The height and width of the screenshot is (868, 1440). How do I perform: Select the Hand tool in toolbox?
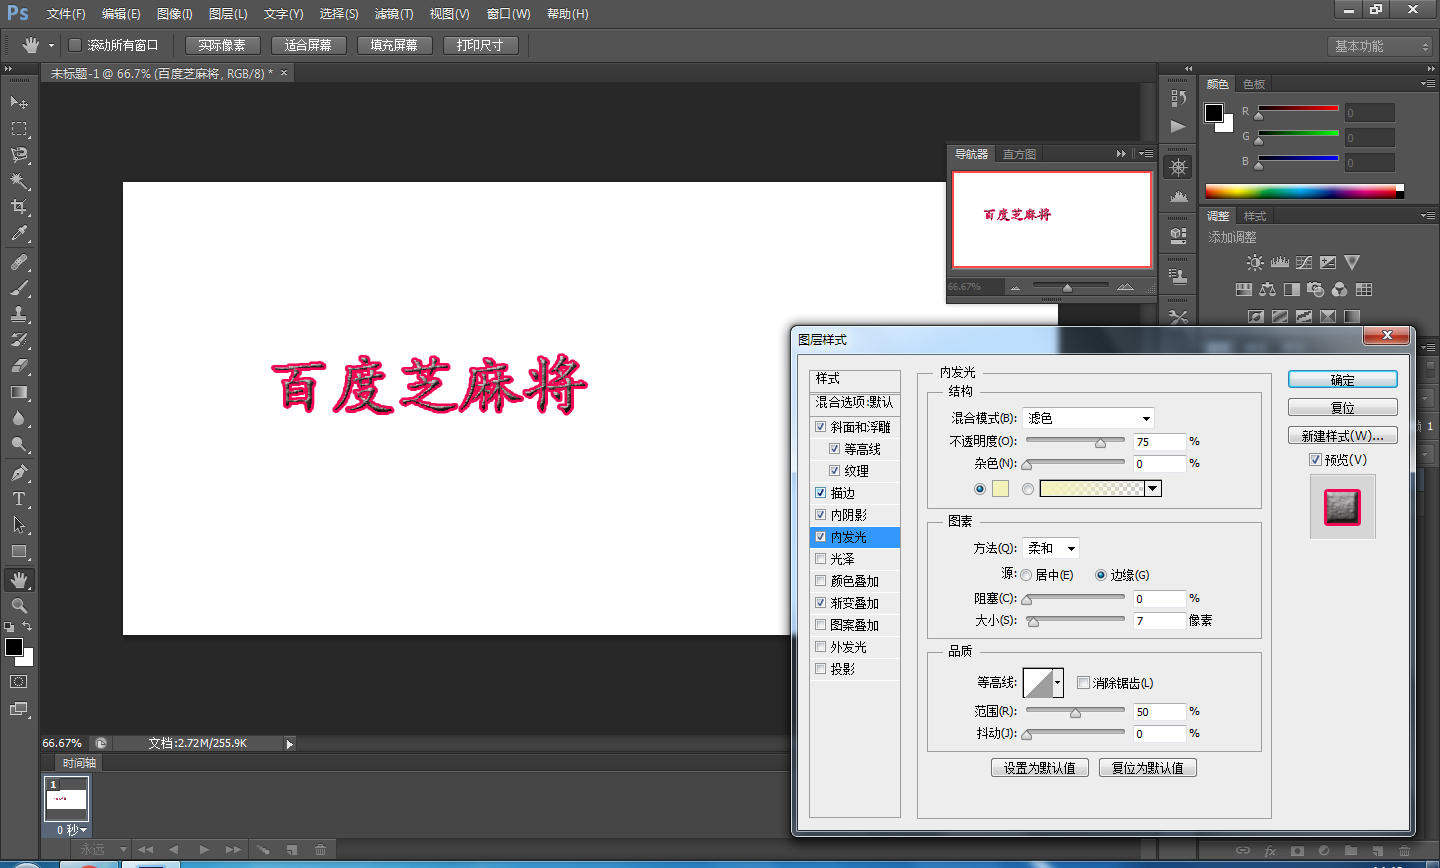19,580
